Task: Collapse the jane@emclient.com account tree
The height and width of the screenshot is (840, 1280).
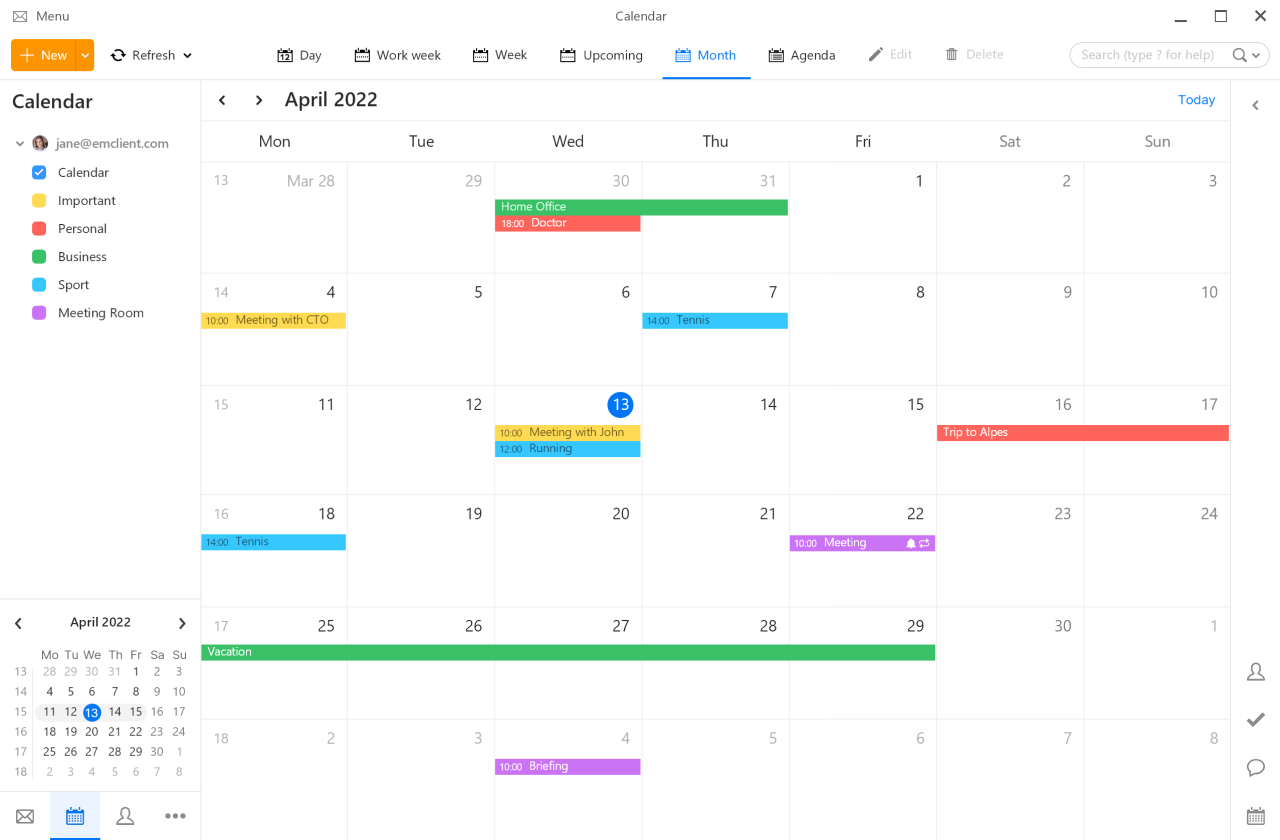Action: tap(19, 143)
